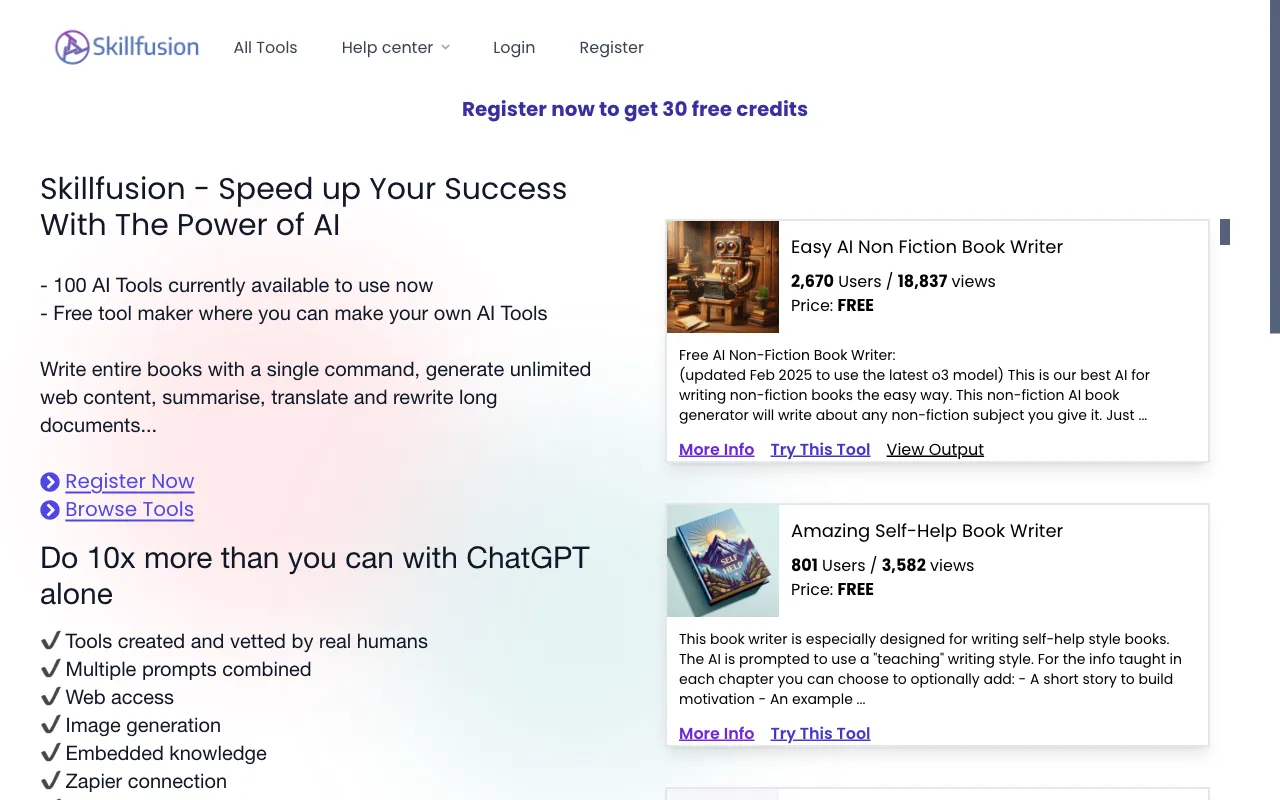Open the Help center menu
This screenshot has width=1280, height=800.
(x=396, y=47)
